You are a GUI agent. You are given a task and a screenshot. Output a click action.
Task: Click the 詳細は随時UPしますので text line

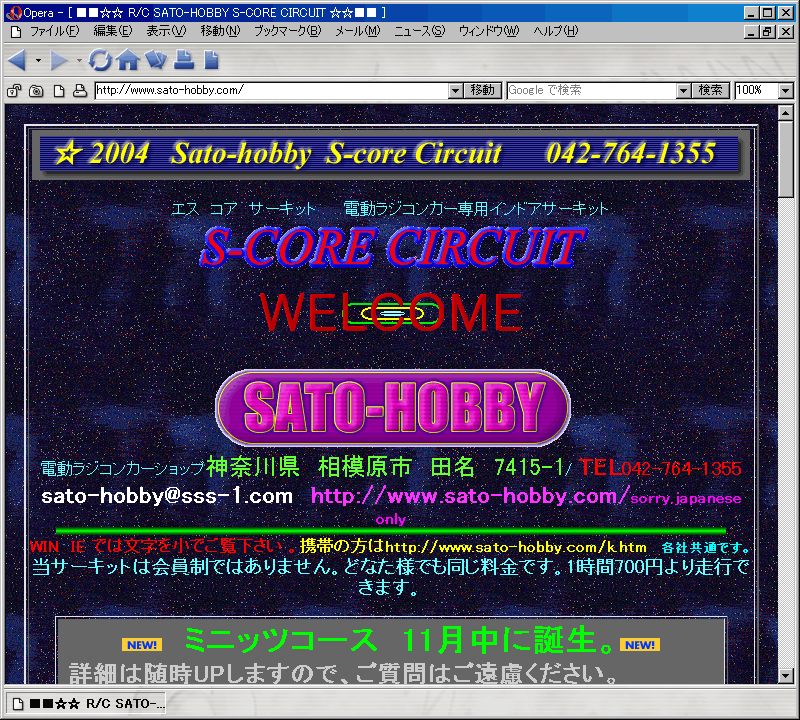[343, 674]
